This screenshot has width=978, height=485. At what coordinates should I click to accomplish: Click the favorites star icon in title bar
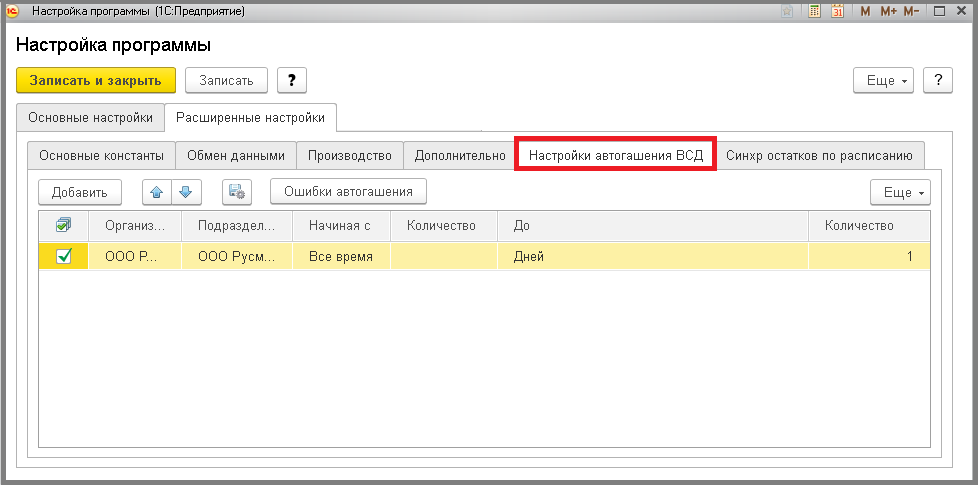pyautogui.click(x=787, y=11)
